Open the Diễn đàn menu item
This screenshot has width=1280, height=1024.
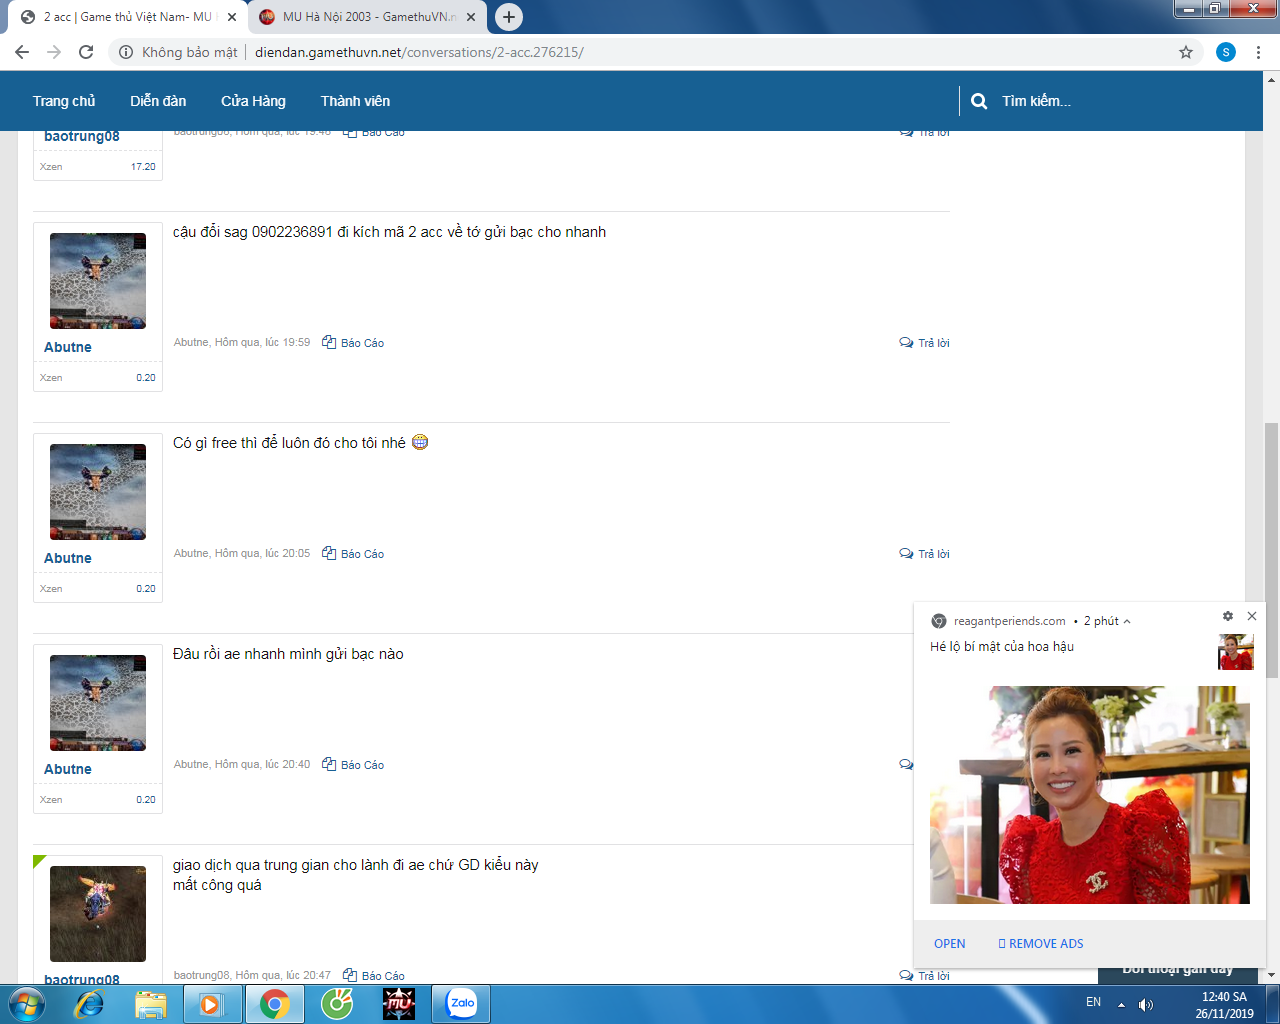158,101
